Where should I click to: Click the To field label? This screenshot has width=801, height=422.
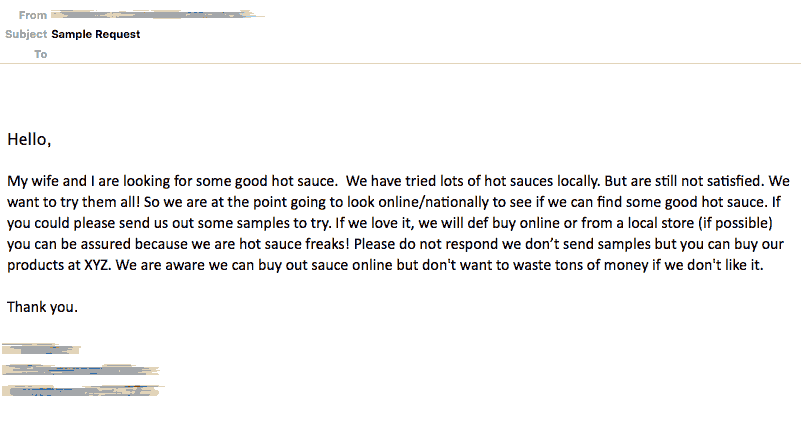41,54
